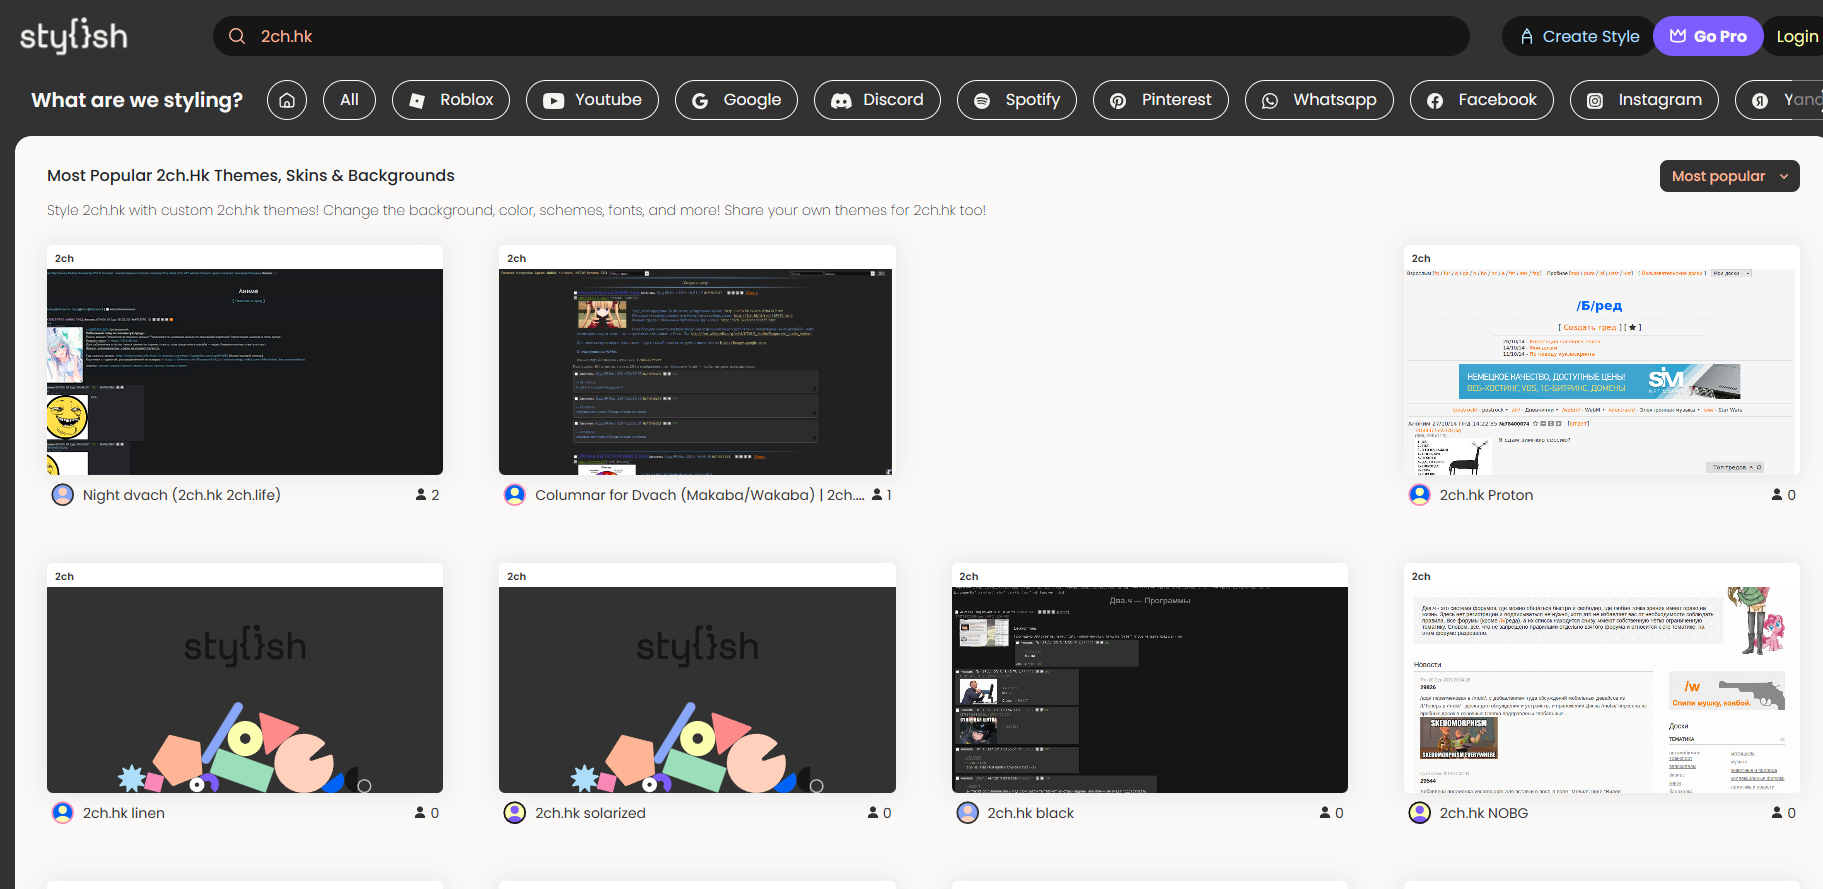Click author avatar of 2ch.hk Proton

point(1420,495)
